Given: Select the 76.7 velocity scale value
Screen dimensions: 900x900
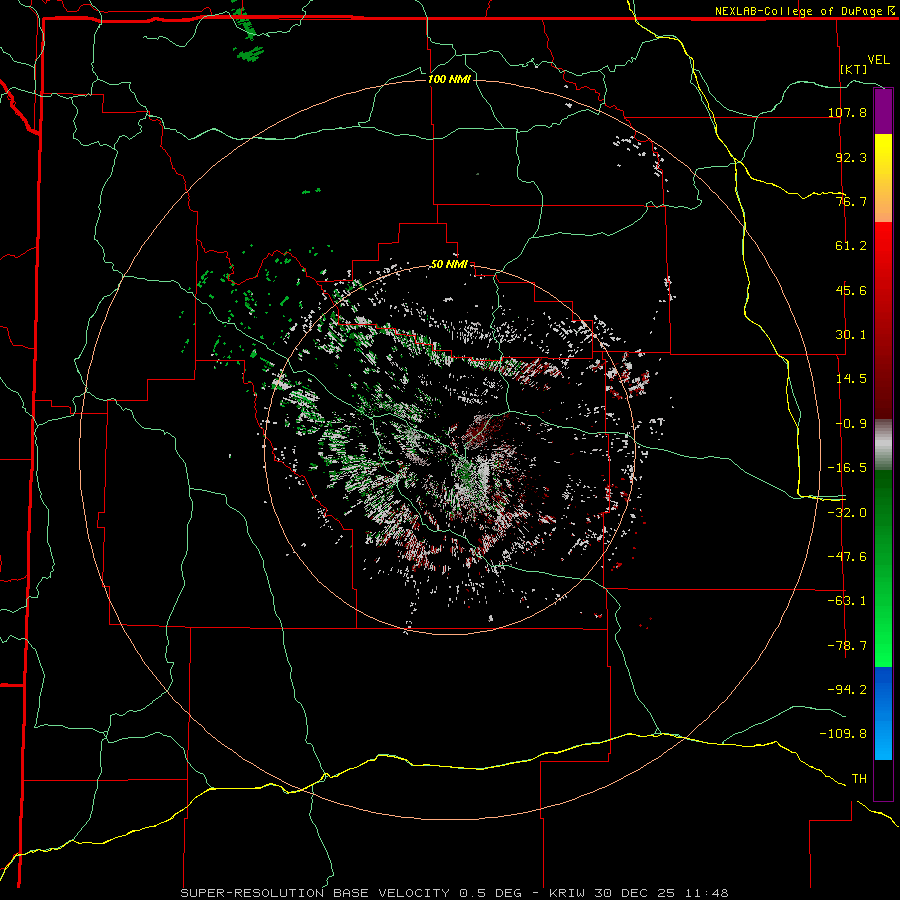Looking at the screenshot, I should point(851,201).
